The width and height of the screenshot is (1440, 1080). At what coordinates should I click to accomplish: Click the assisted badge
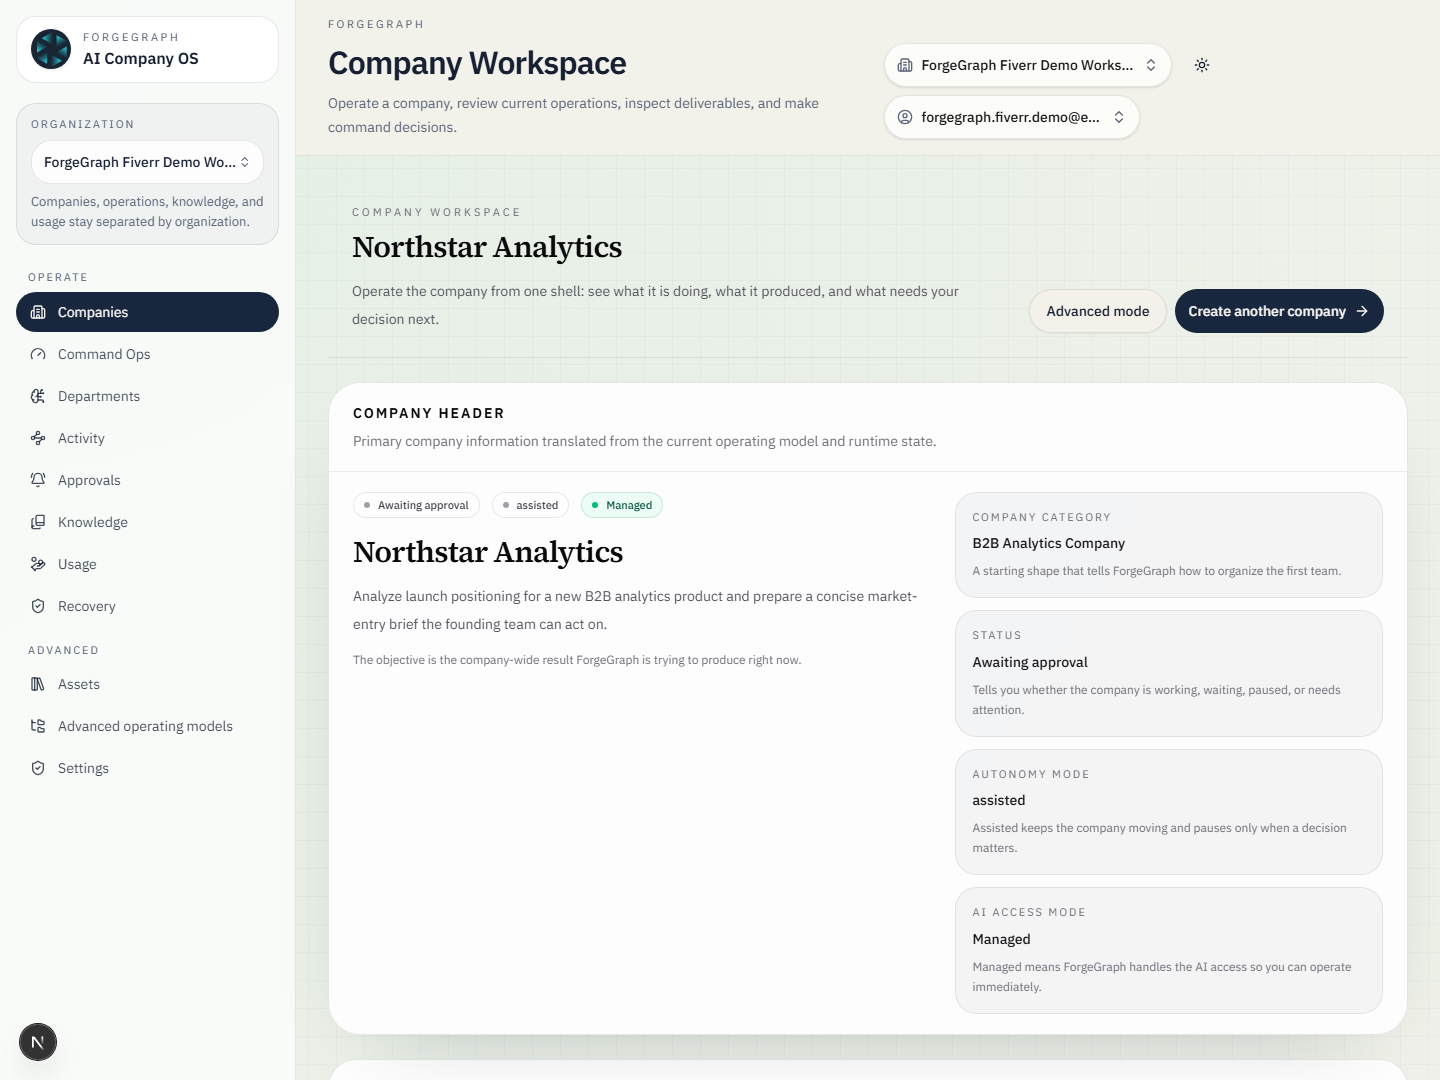pos(530,505)
